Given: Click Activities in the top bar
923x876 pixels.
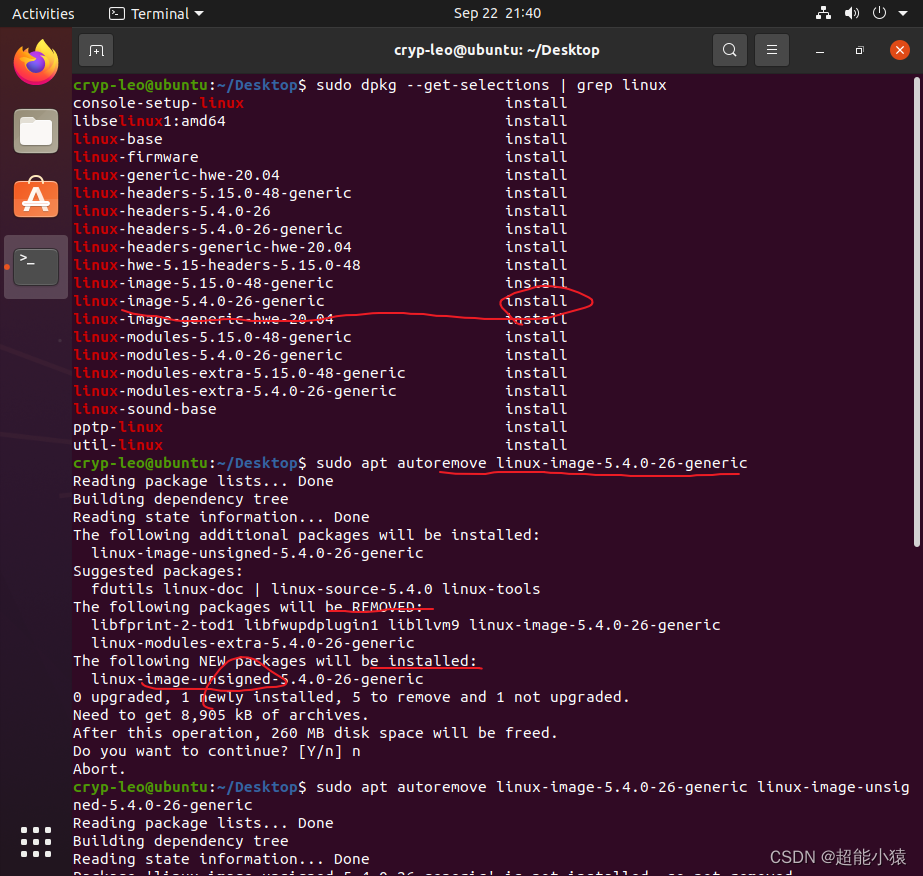Looking at the screenshot, I should [x=43, y=13].
